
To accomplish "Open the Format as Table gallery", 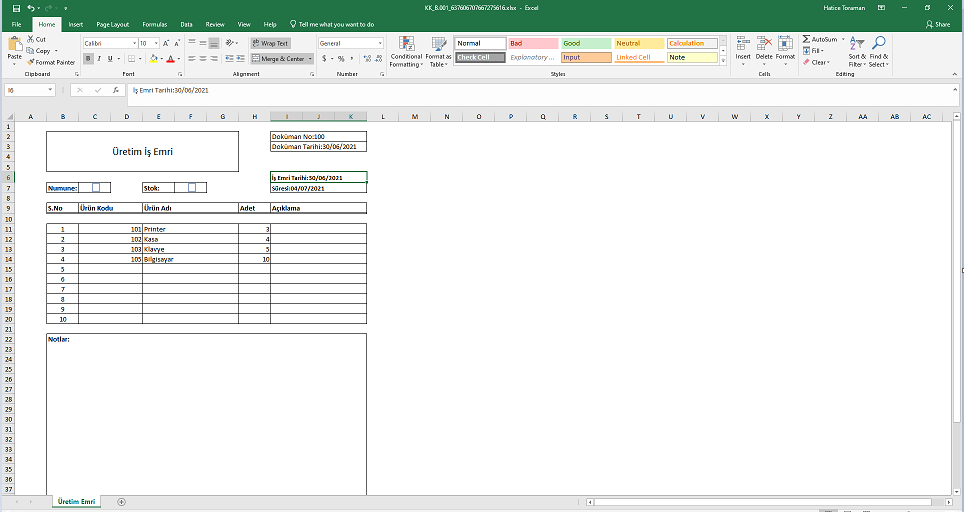I will [x=438, y=51].
